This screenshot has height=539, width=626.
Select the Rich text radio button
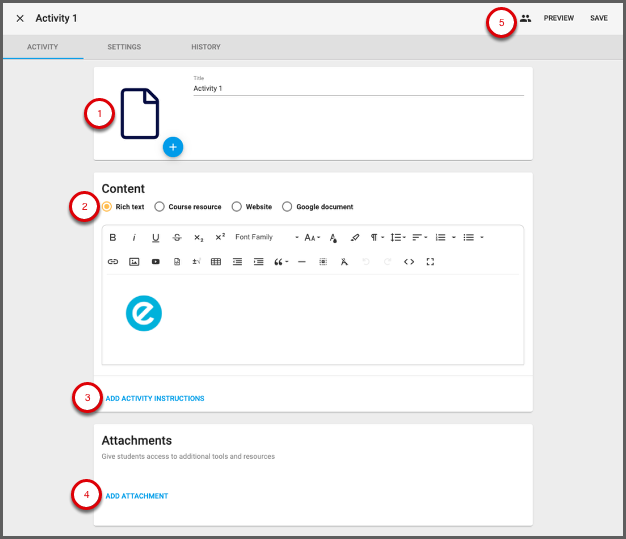point(107,207)
